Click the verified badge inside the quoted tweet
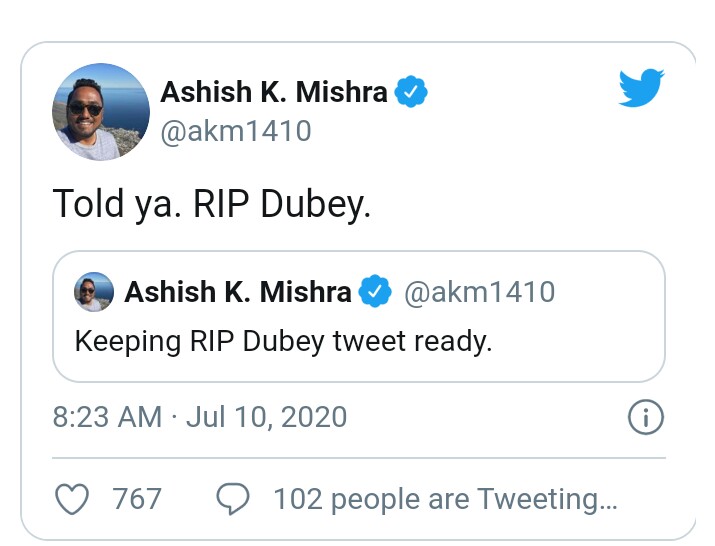Viewport: 715px width, 546px height. (375, 292)
